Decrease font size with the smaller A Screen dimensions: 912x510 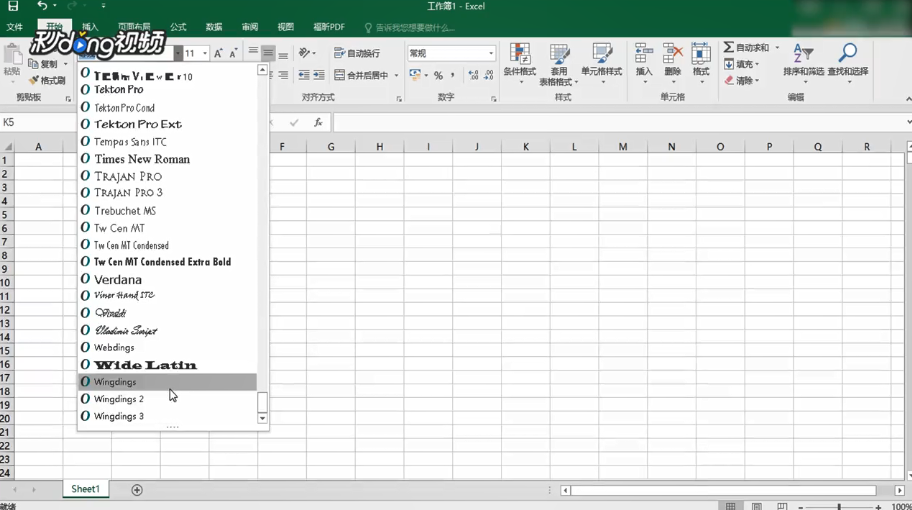point(233,53)
